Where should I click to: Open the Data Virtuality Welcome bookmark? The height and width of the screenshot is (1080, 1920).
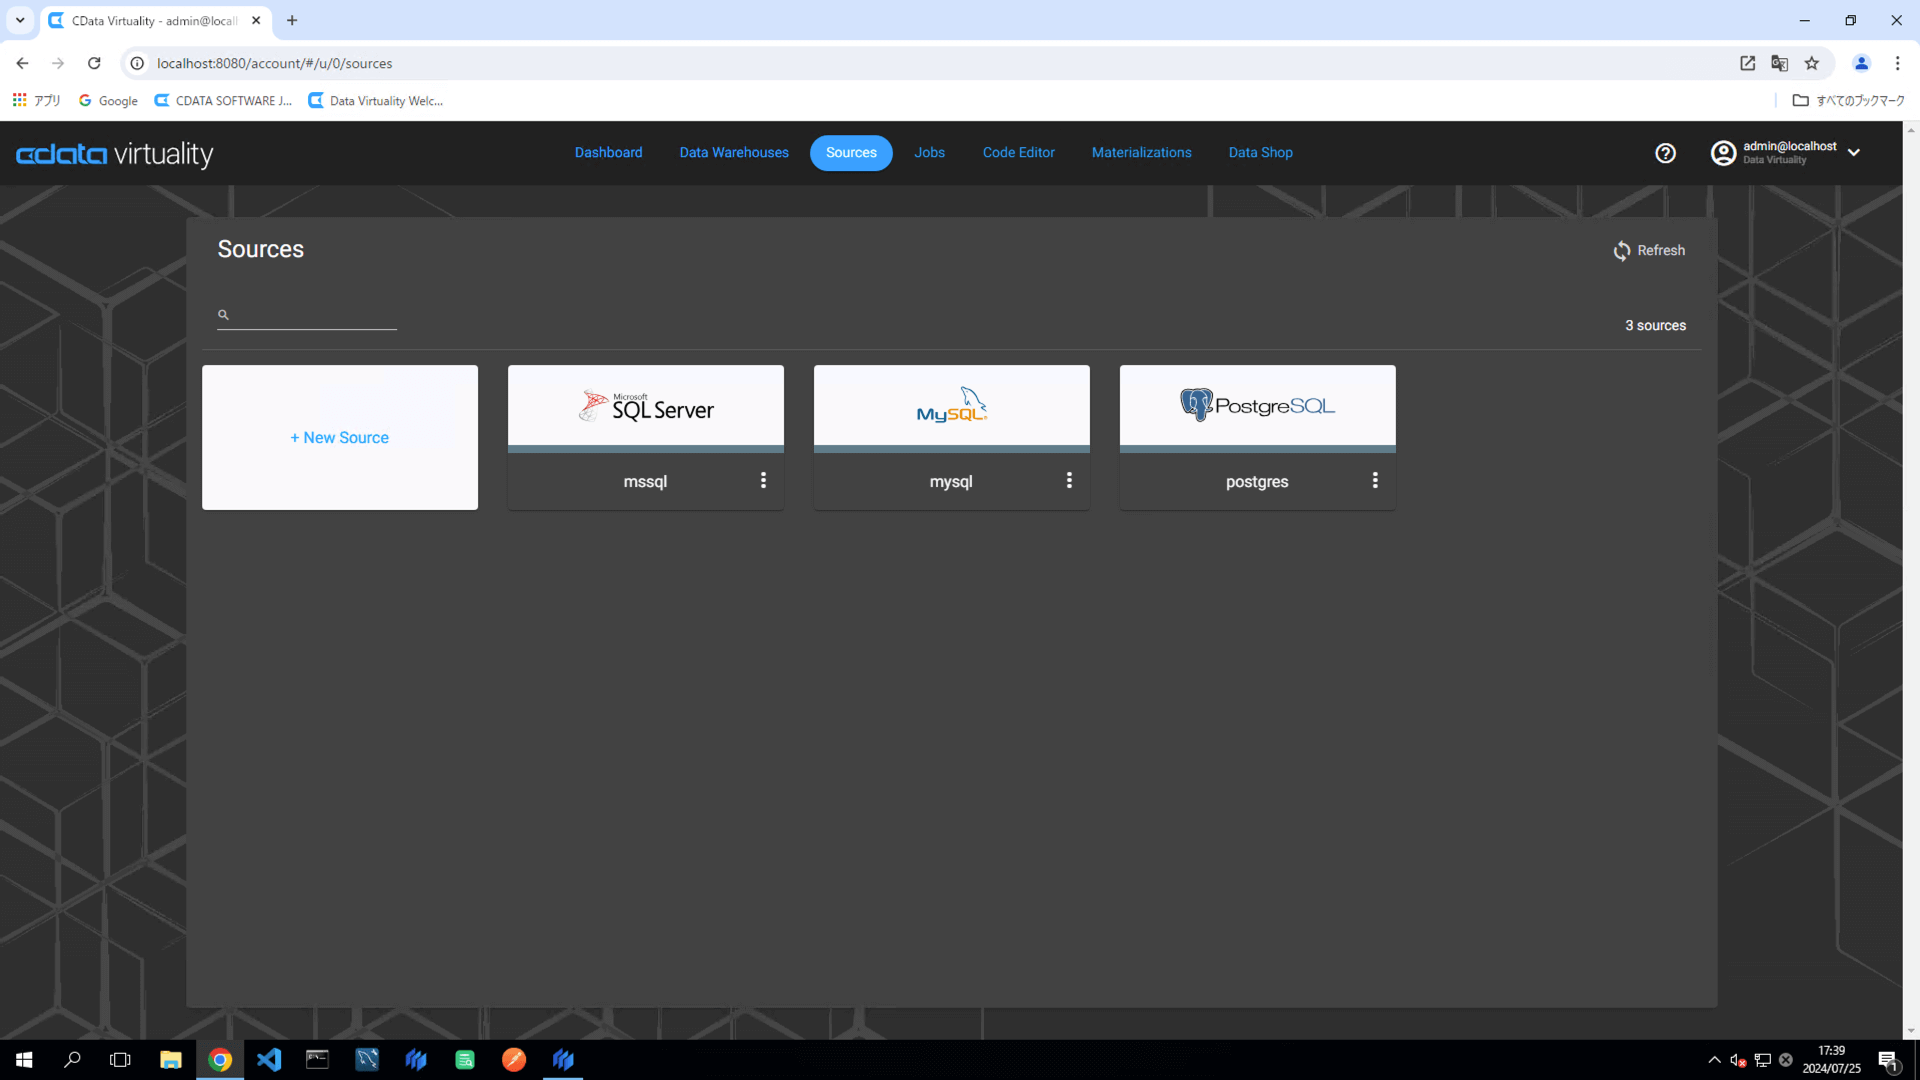point(375,100)
